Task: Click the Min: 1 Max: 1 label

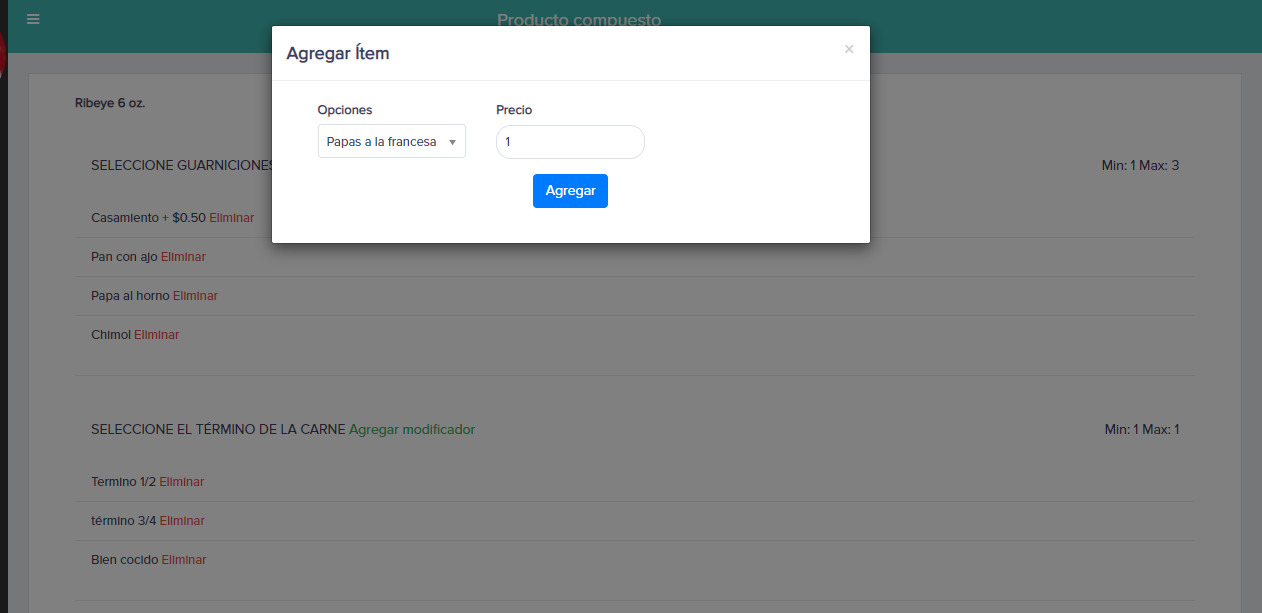Action: [x=1142, y=430]
